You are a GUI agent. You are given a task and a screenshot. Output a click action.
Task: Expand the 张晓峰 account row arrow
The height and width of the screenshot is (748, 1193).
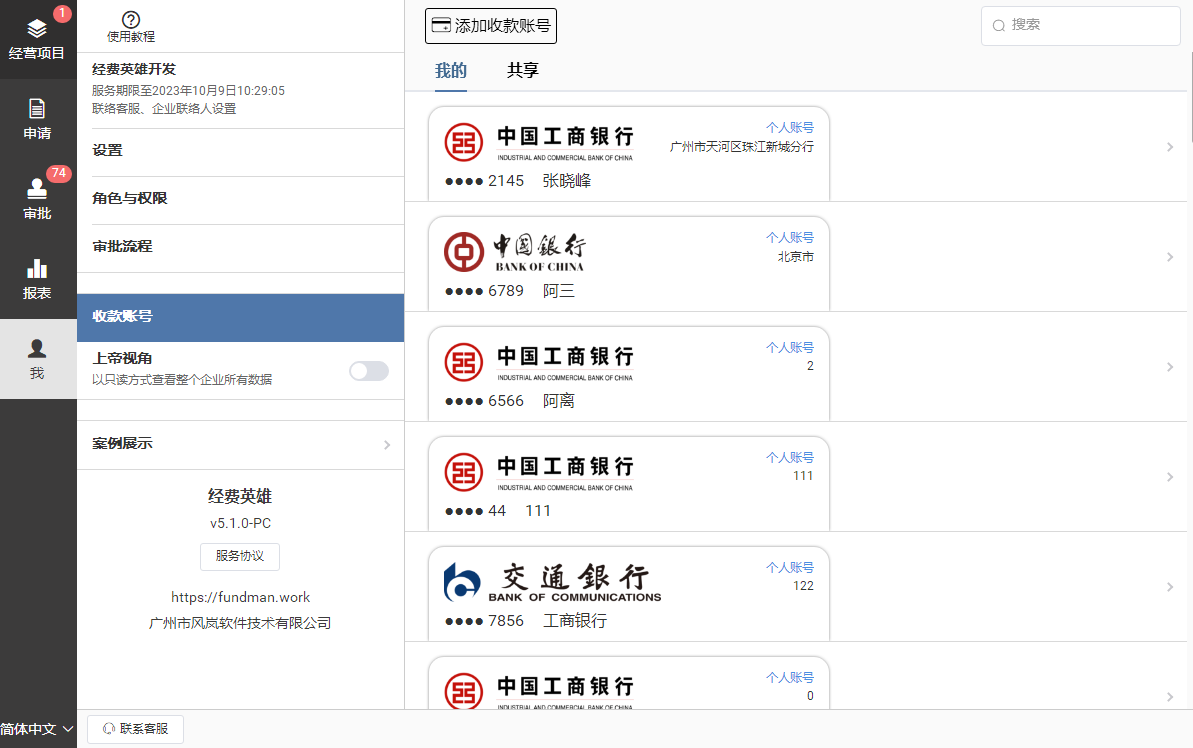point(1170,147)
